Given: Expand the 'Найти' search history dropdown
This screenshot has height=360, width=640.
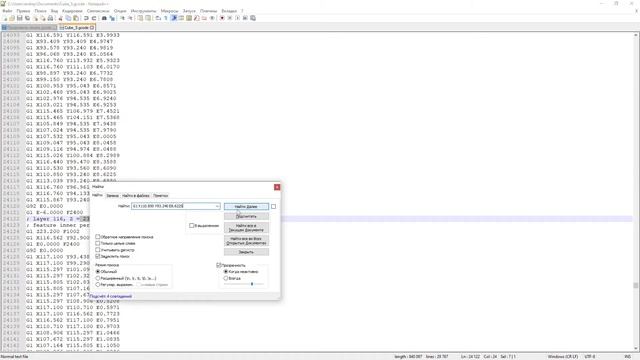Looking at the screenshot, I should point(217,206).
